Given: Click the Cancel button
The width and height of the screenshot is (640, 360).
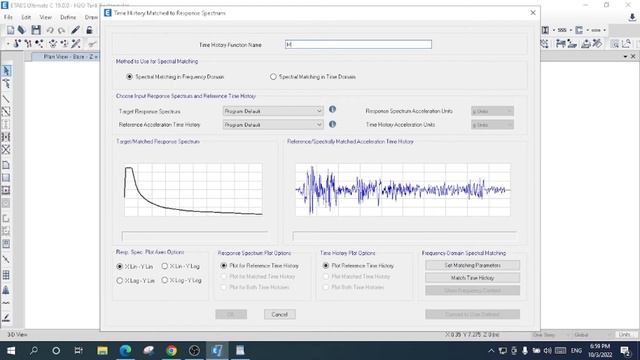Looking at the screenshot, I should click(x=280, y=314).
